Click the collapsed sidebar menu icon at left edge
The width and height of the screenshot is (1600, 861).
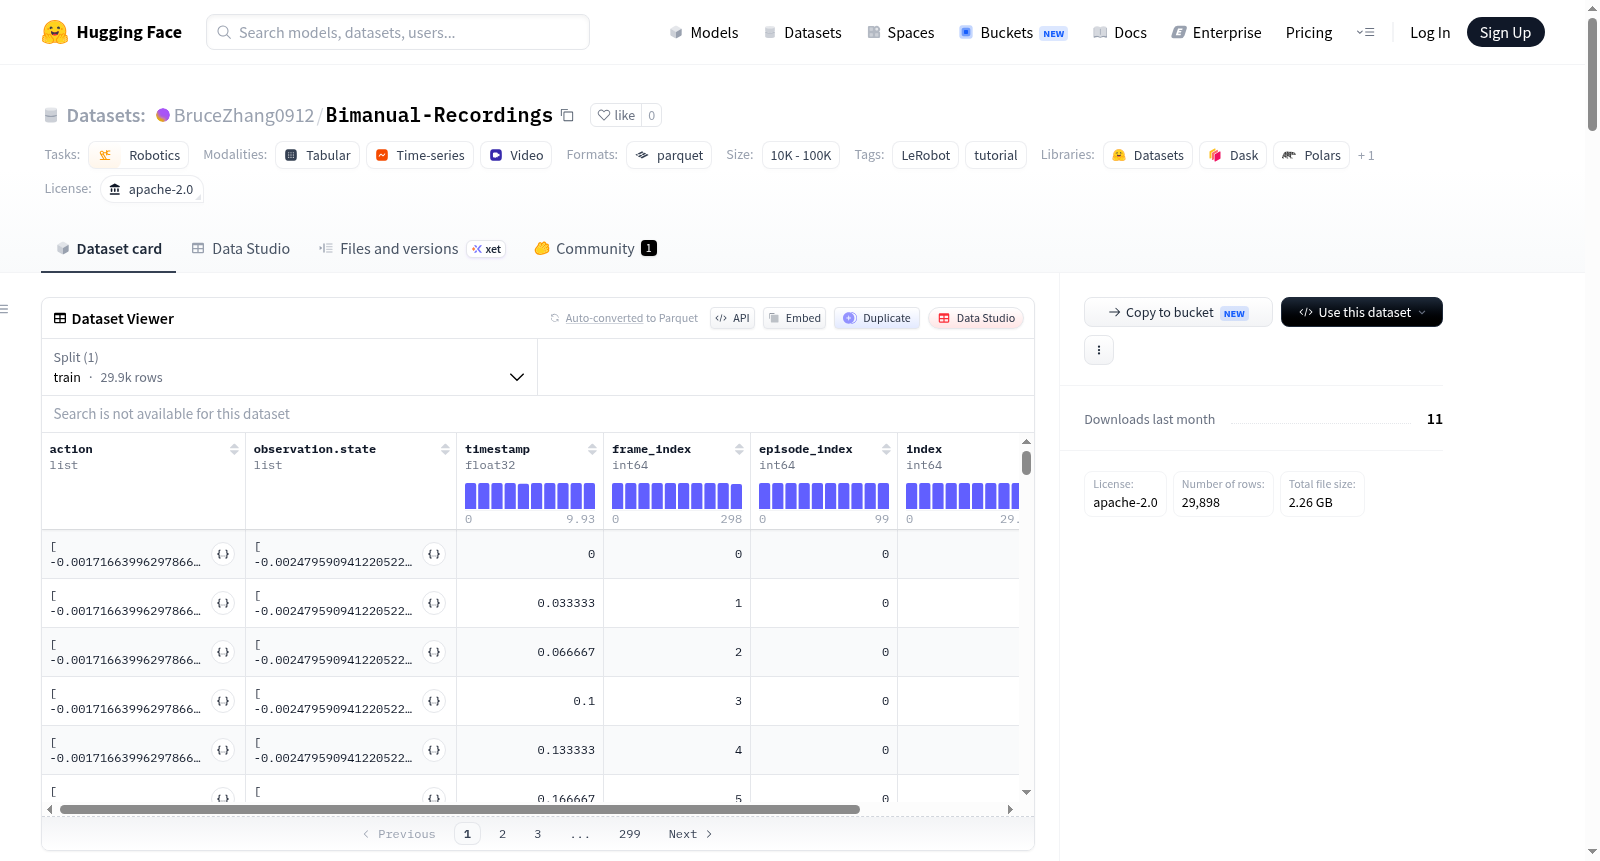coord(4,309)
